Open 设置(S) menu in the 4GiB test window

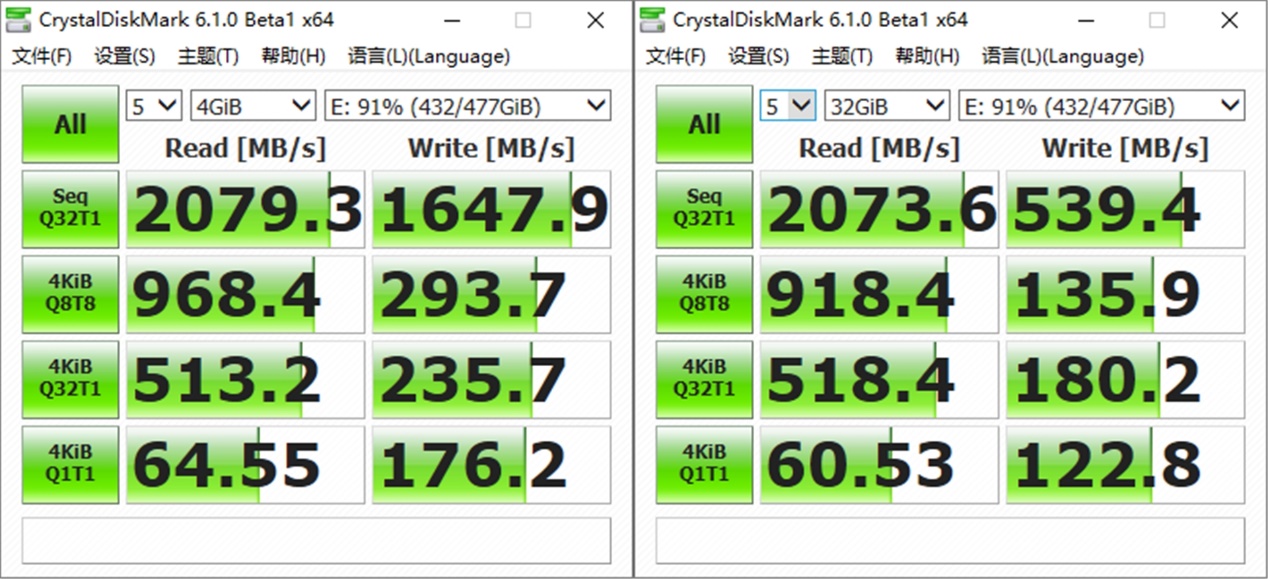pyautogui.click(x=125, y=57)
